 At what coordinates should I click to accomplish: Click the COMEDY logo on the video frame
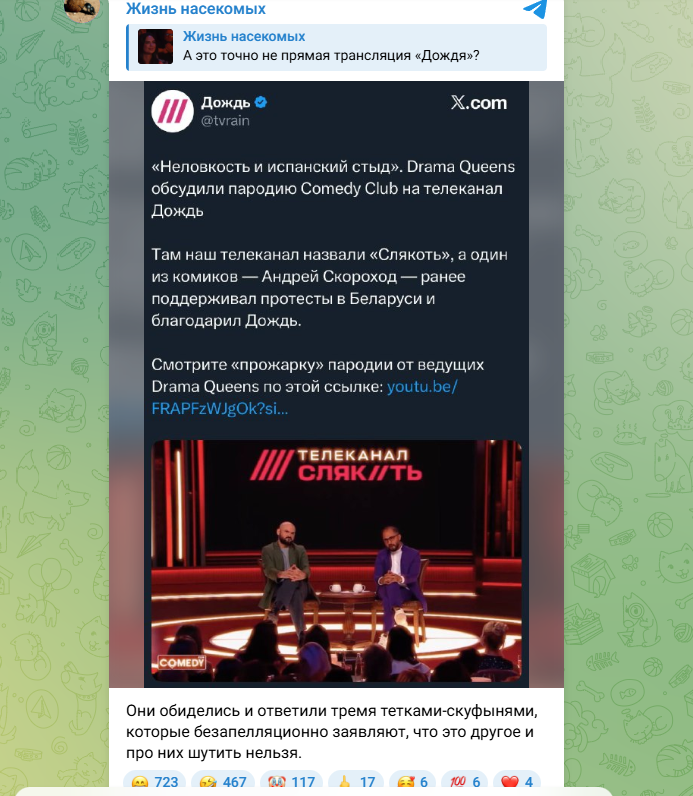[181, 662]
